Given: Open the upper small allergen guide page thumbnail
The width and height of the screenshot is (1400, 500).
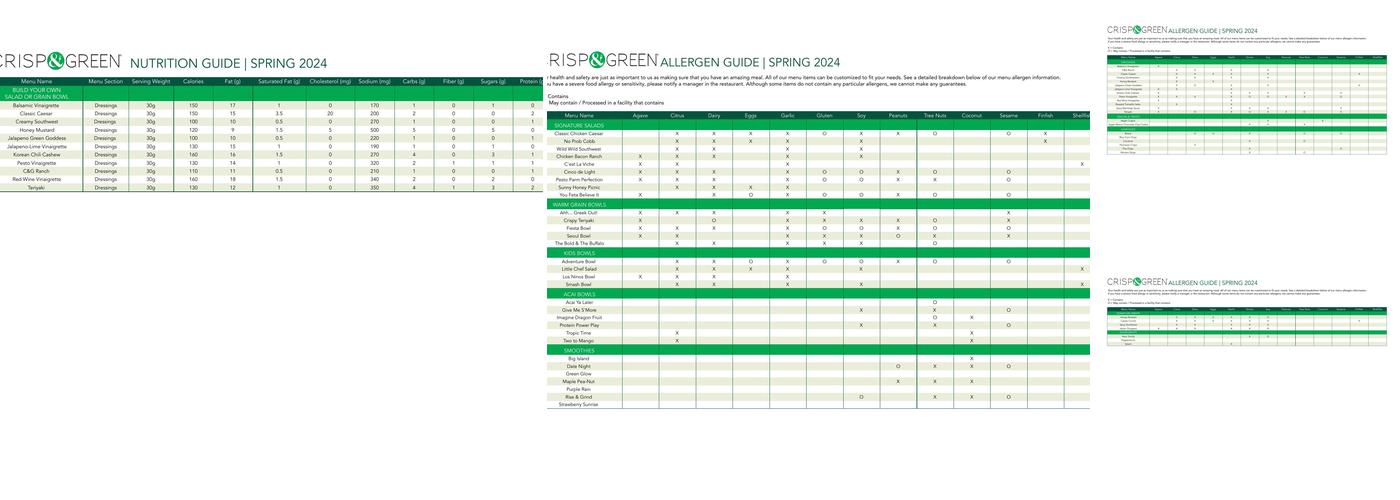Looking at the screenshot, I should [1247, 90].
